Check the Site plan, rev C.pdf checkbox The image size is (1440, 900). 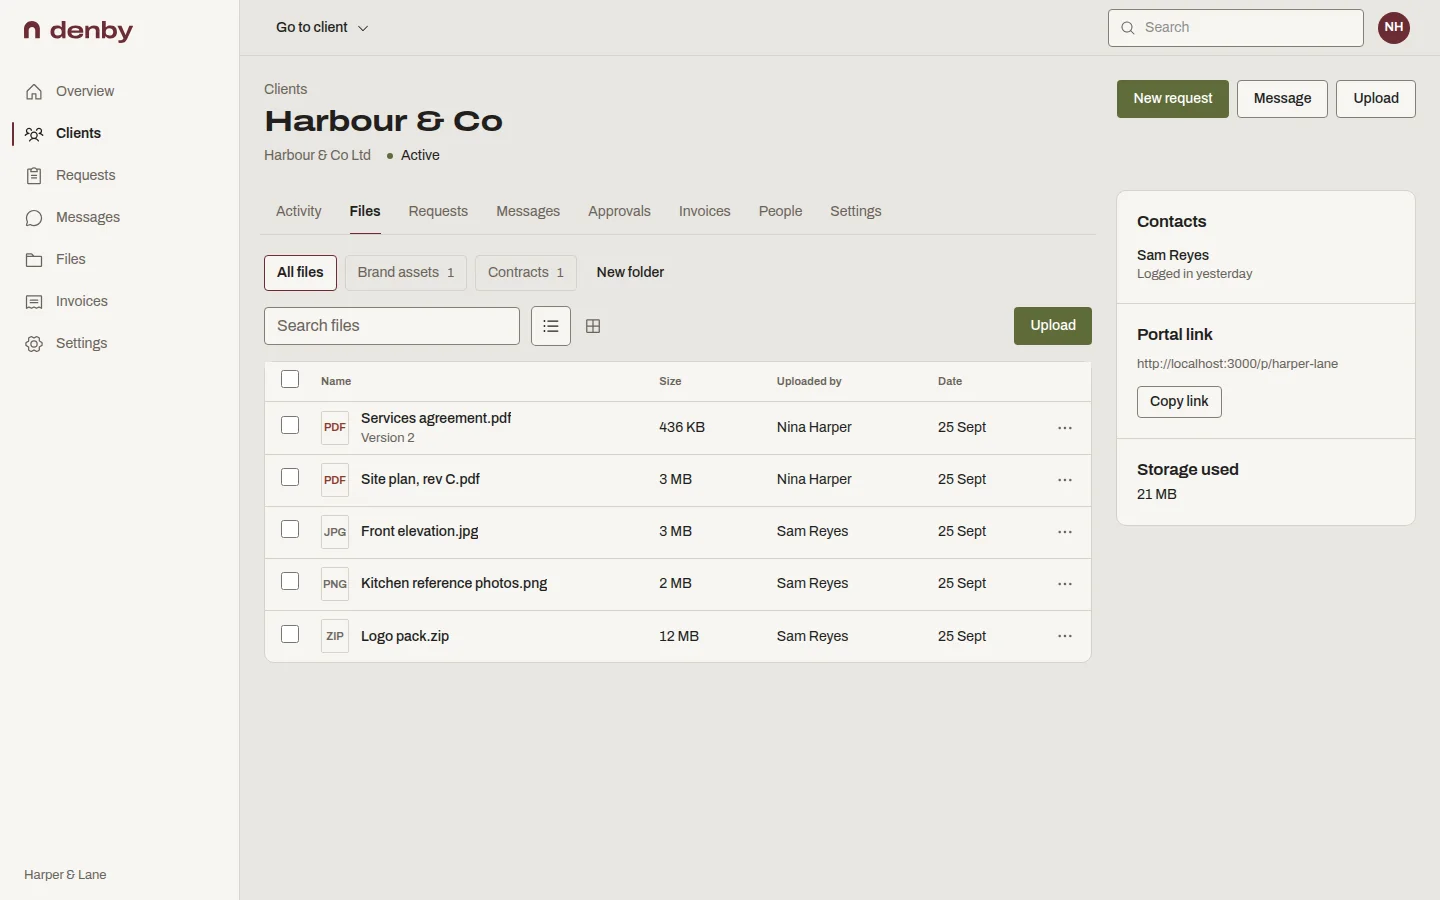point(290,477)
